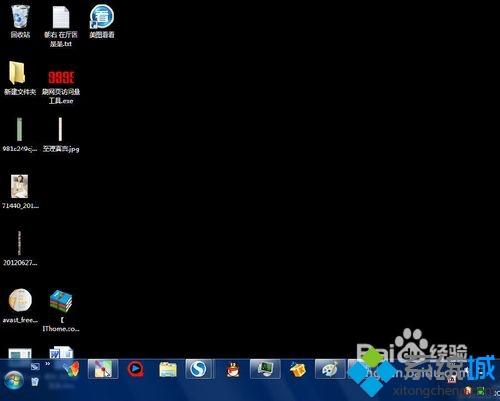
Task: Select the .txt text document on desktop
Action: [x=61, y=26]
